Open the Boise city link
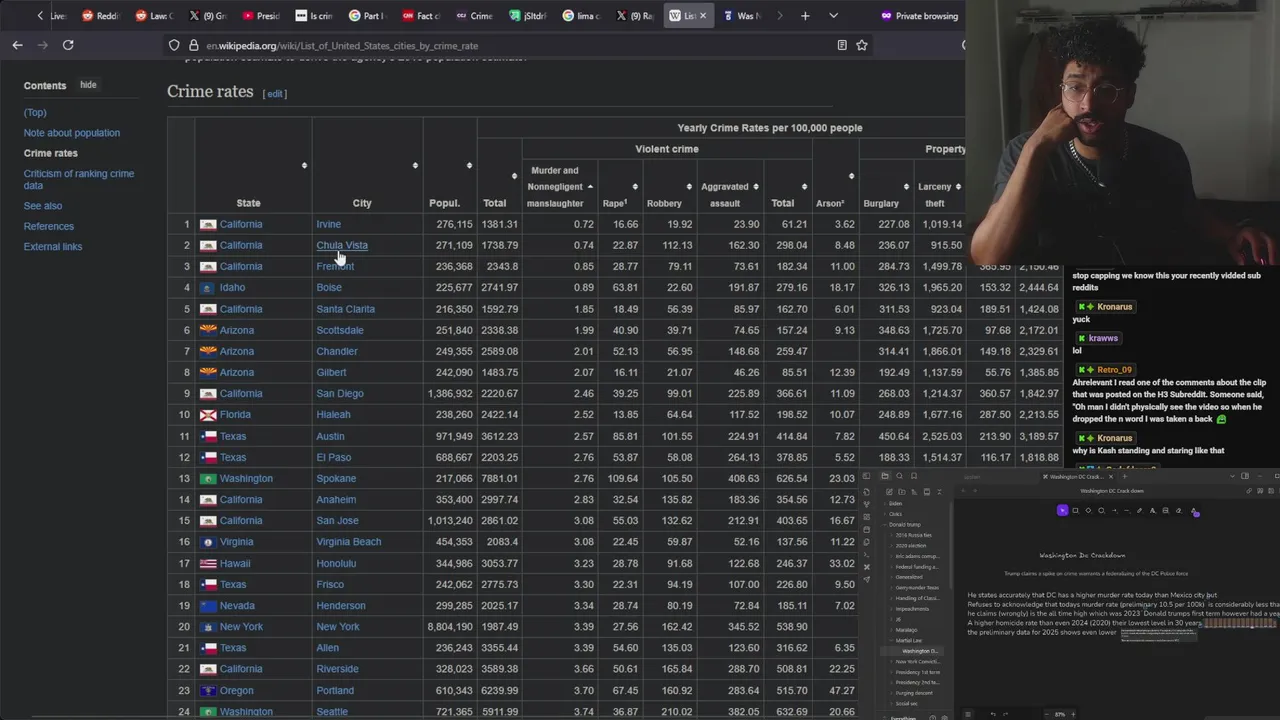1280x720 pixels. point(329,288)
